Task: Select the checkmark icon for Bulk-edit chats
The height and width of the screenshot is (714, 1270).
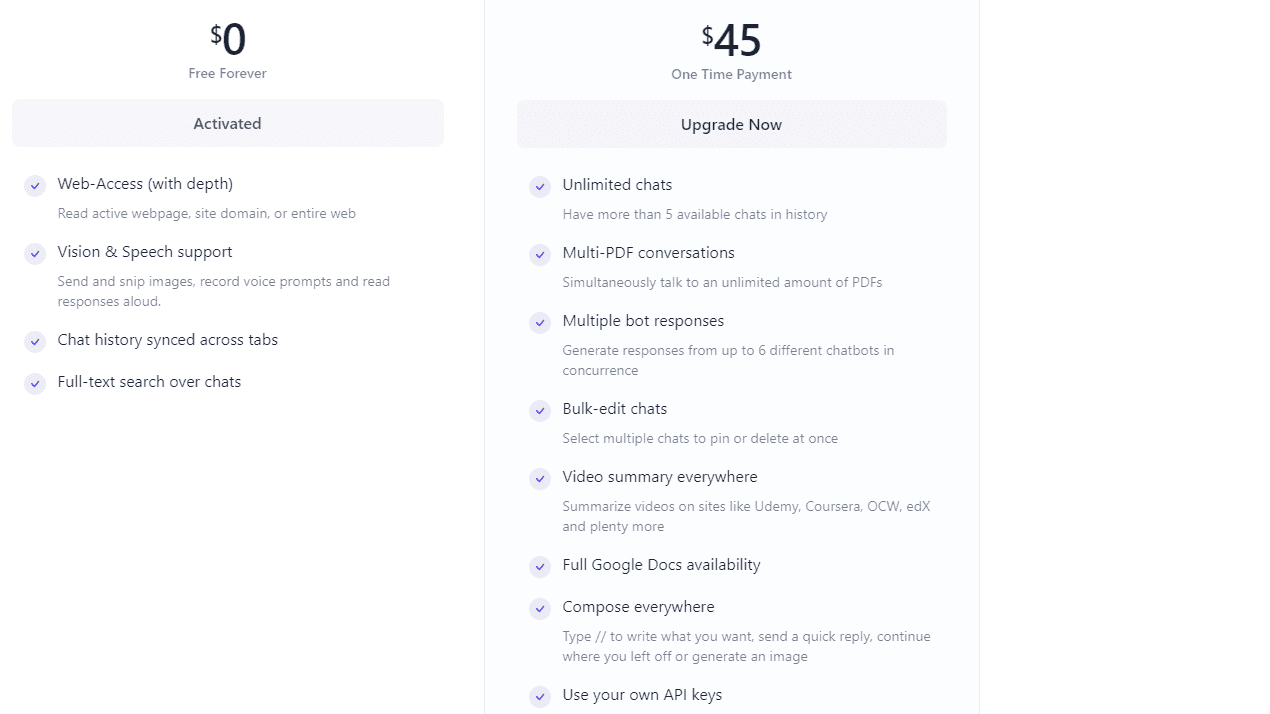Action: coord(540,410)
